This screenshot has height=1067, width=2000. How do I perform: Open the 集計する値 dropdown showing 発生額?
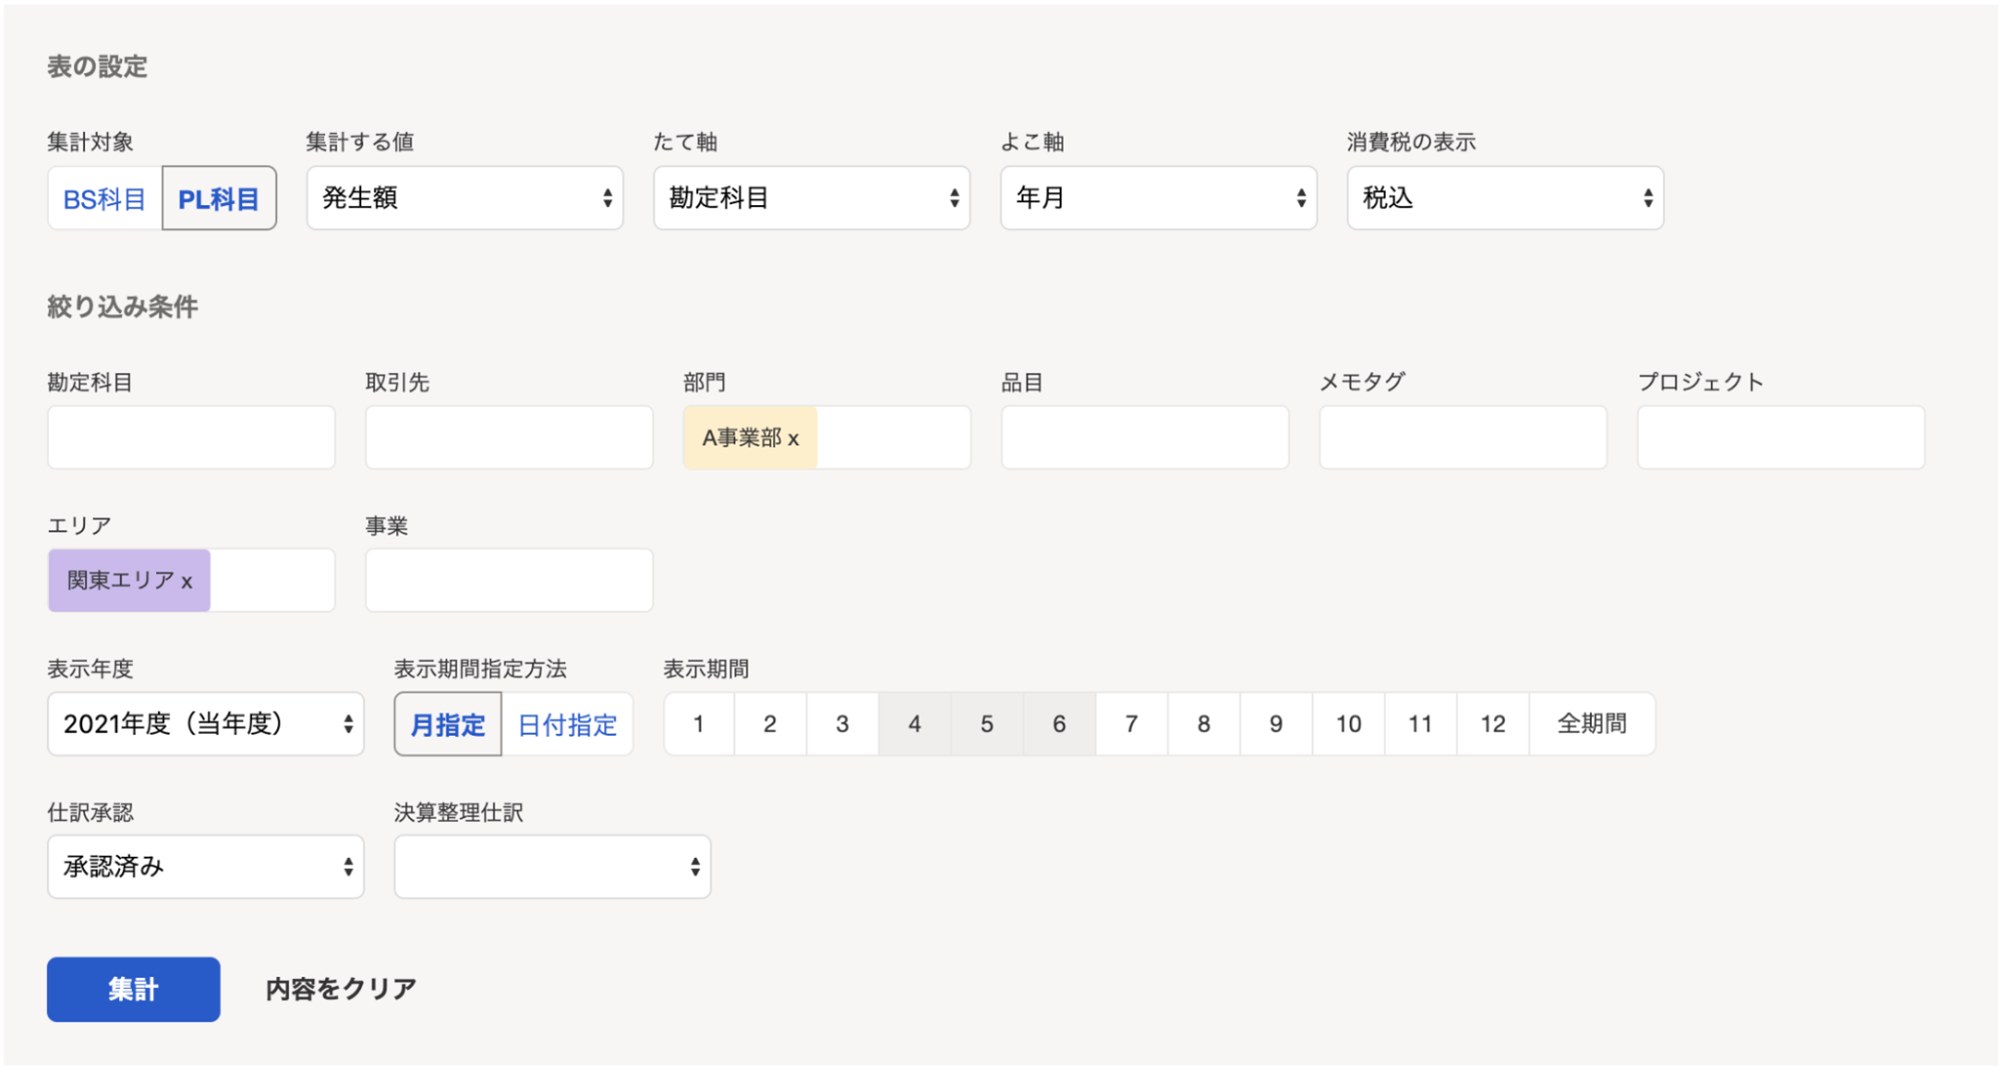tap(464, 198)
